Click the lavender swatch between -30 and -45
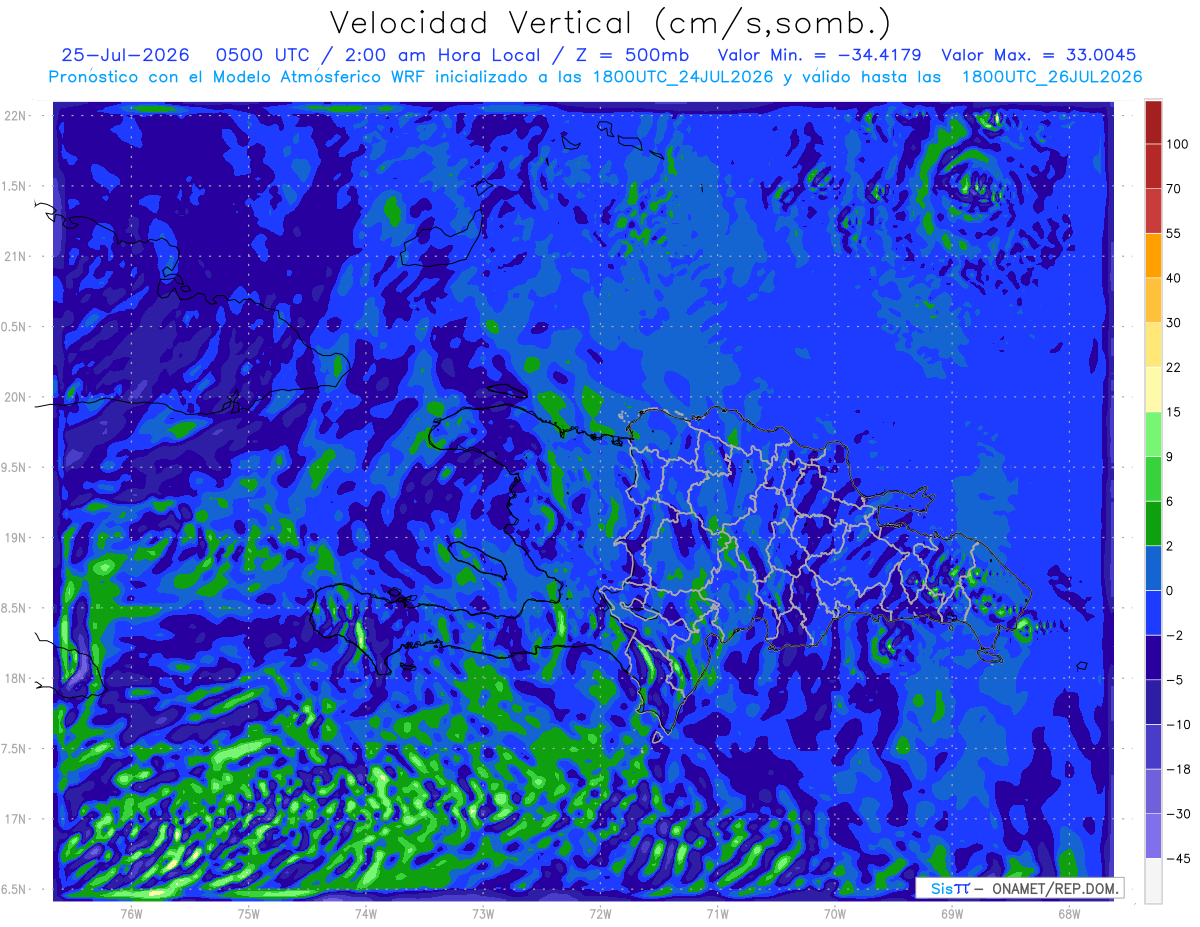1200x927 pixels. (1153, 835)
